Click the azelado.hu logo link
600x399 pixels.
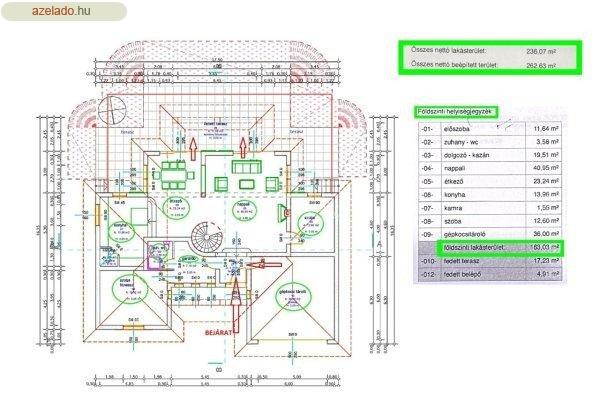coord(62,11)
